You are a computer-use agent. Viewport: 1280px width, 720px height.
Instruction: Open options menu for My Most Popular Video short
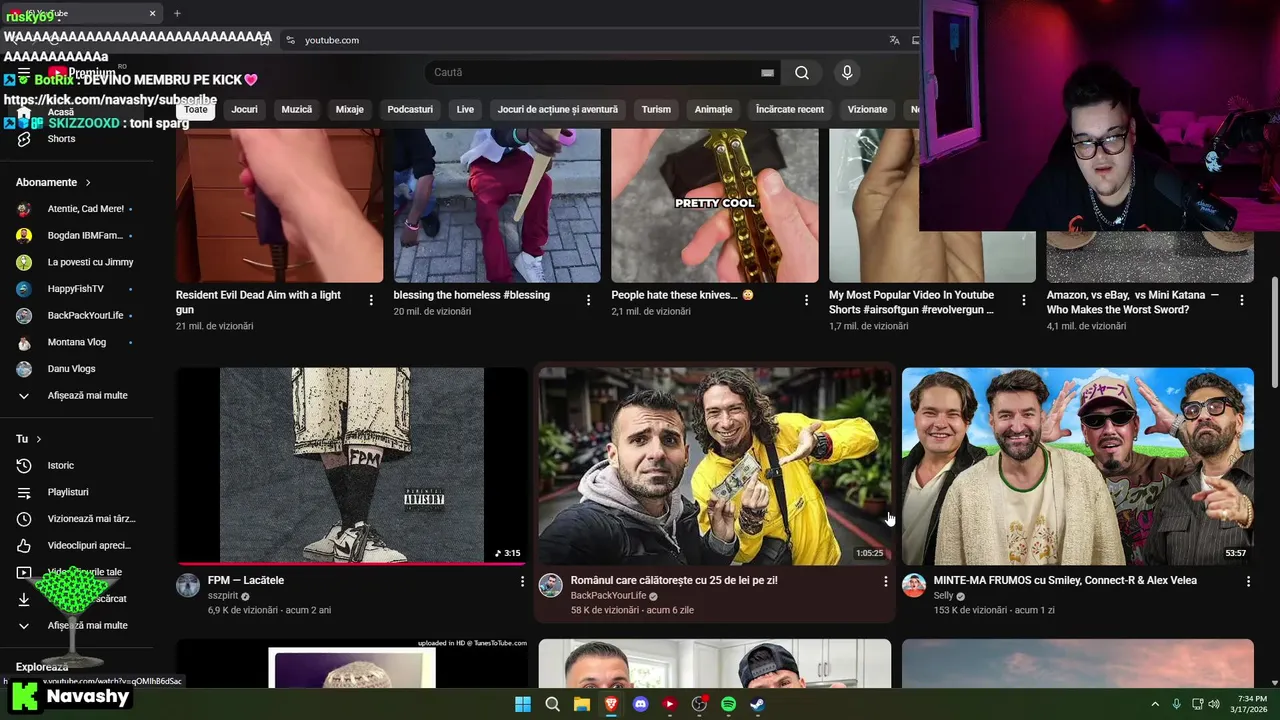(x=1024, y=300)
